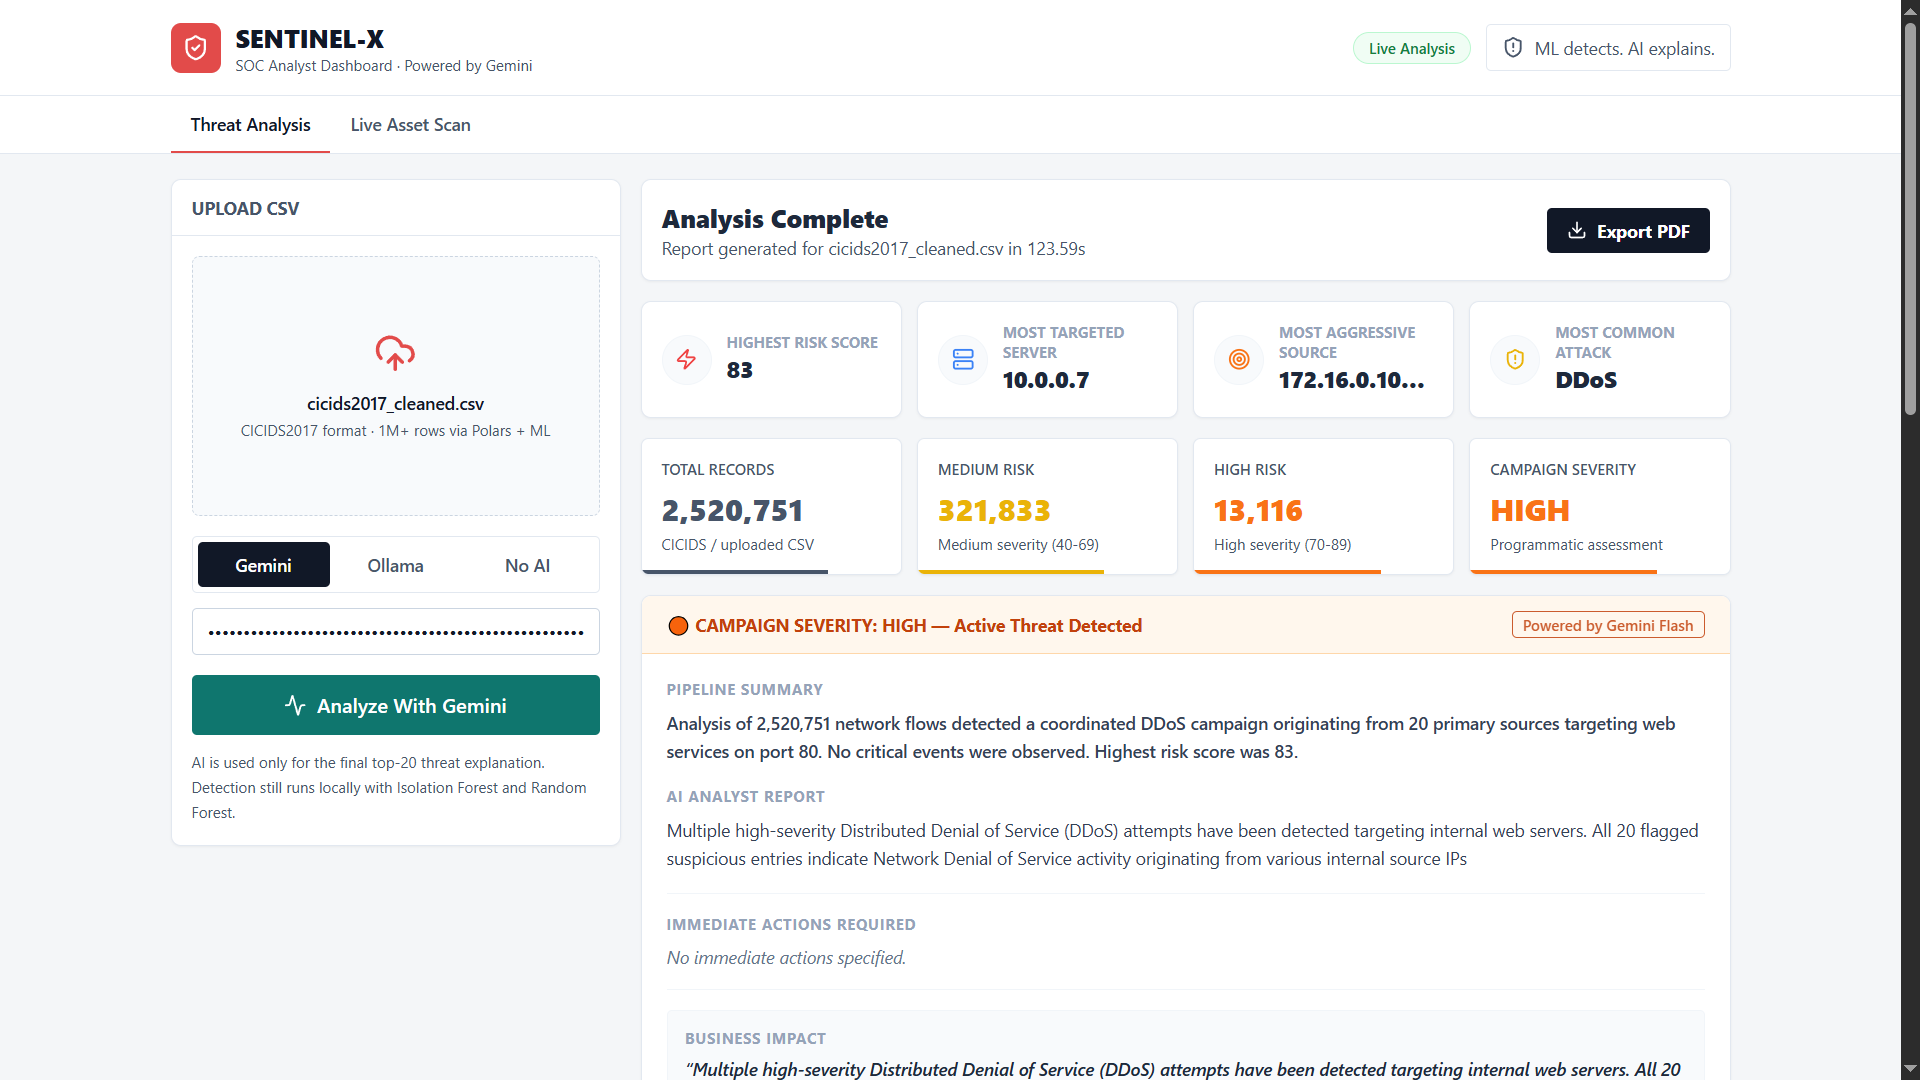The height and width of the screenshot is (1080, 1920).
Task: Click the download icon on Export PDF
Action: coord(1577,231)
